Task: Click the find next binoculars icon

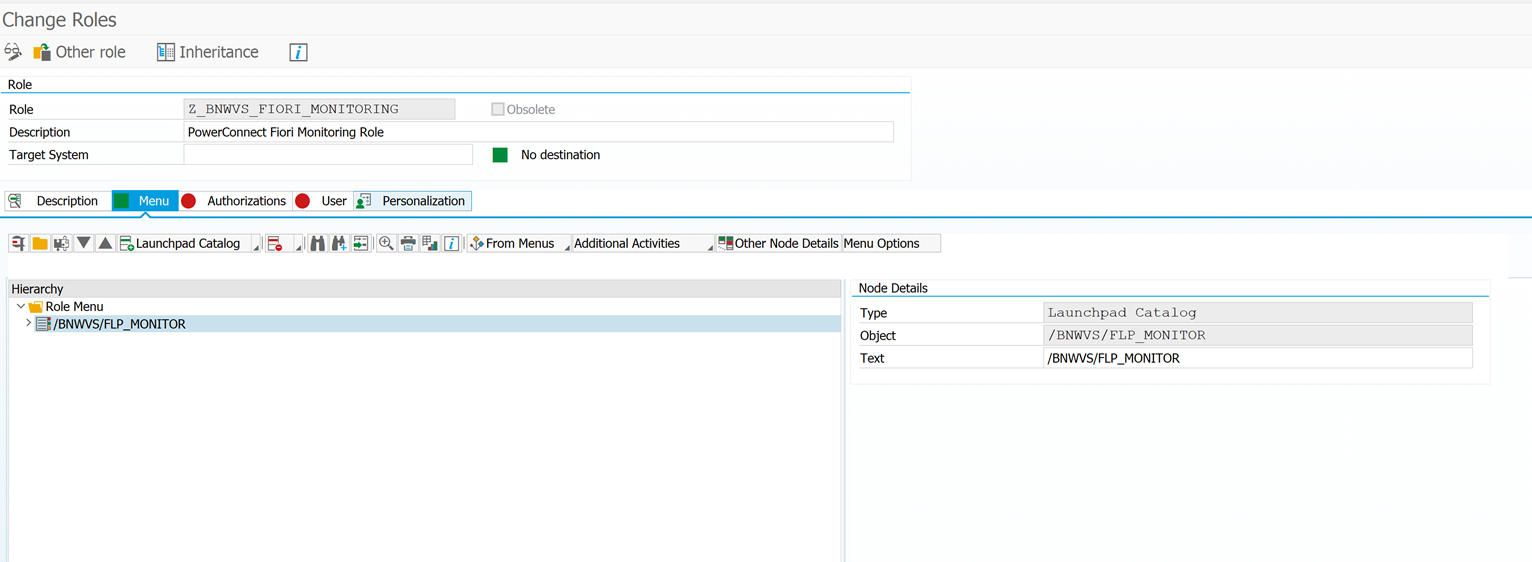Action: pos(339,244)
